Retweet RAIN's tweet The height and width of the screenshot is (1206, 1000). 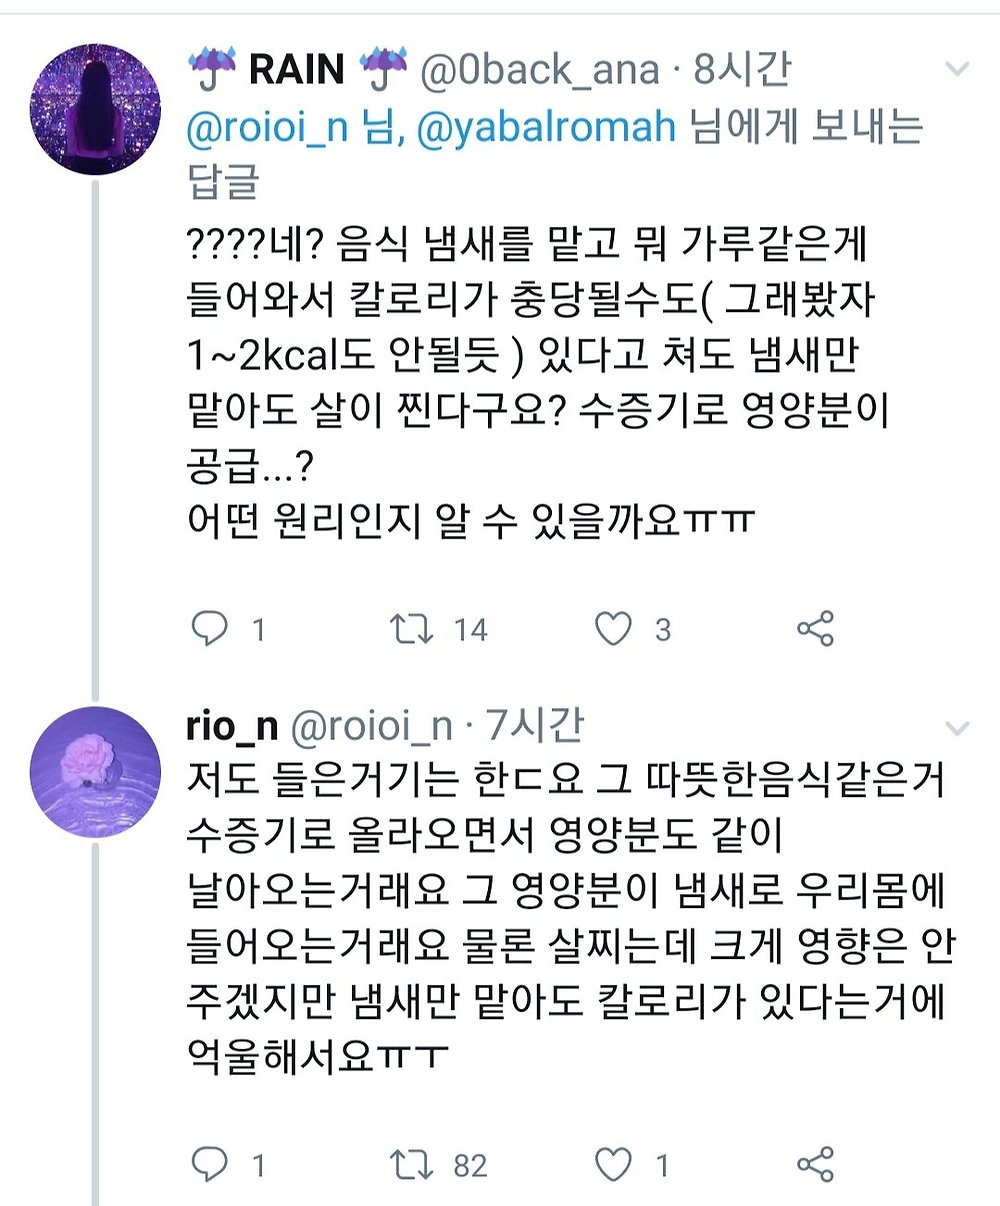[x=412, y=629]
